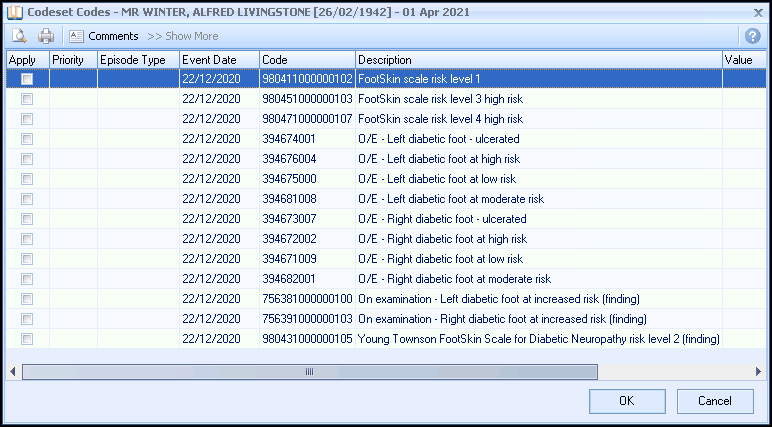This screenshot has height=427, width=772.
Task: Click the scrollbar right arrow
Action: (757, 371)
